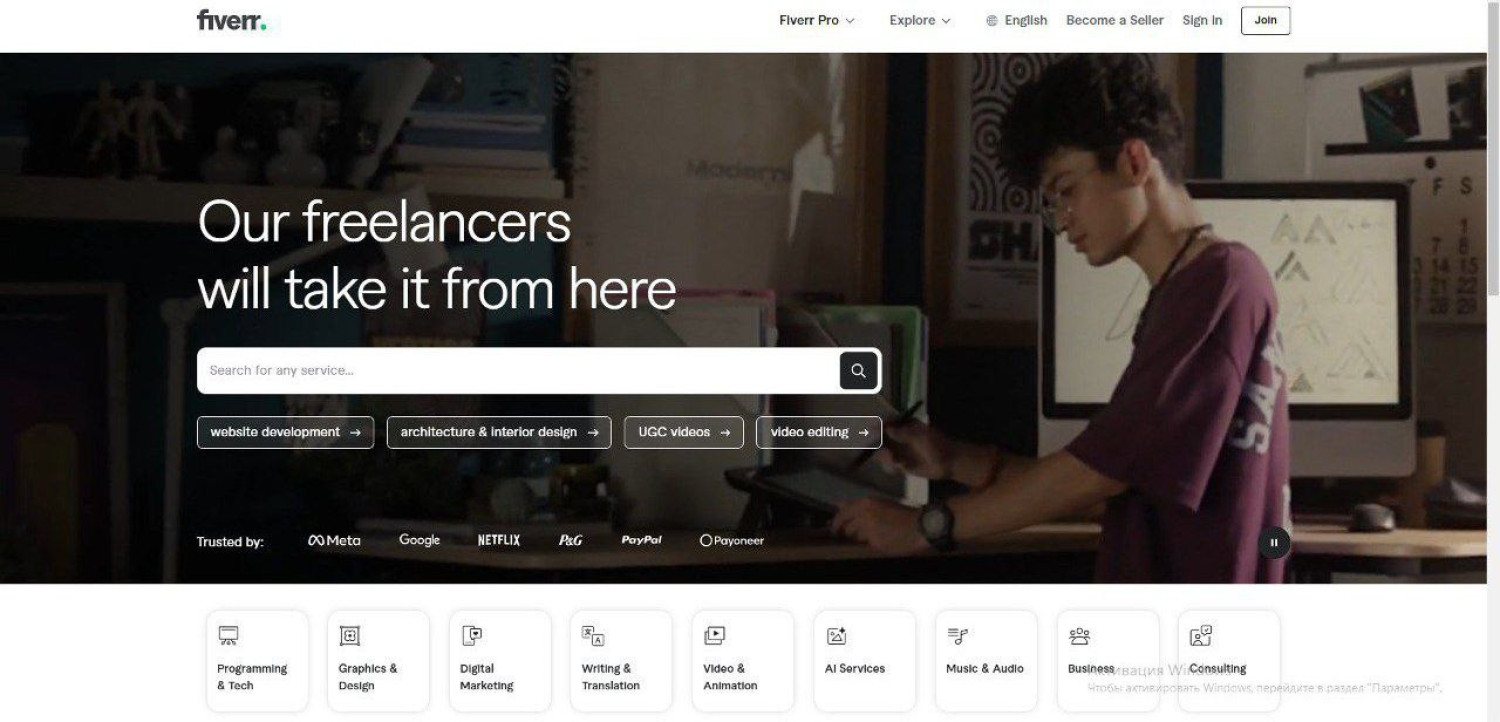Open the Digital Marketing category icon
The image size is (1500, 722).
(x=472, y=636)
